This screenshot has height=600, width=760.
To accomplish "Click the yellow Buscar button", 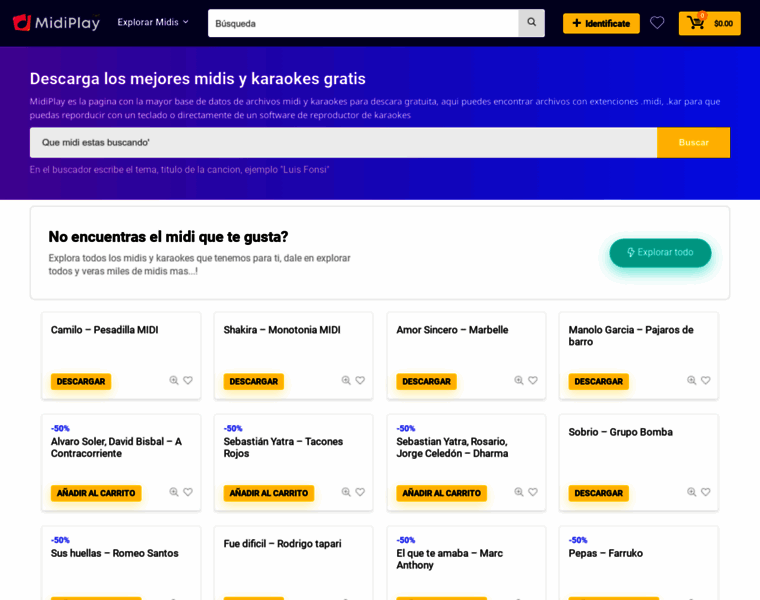I will 694,142.
